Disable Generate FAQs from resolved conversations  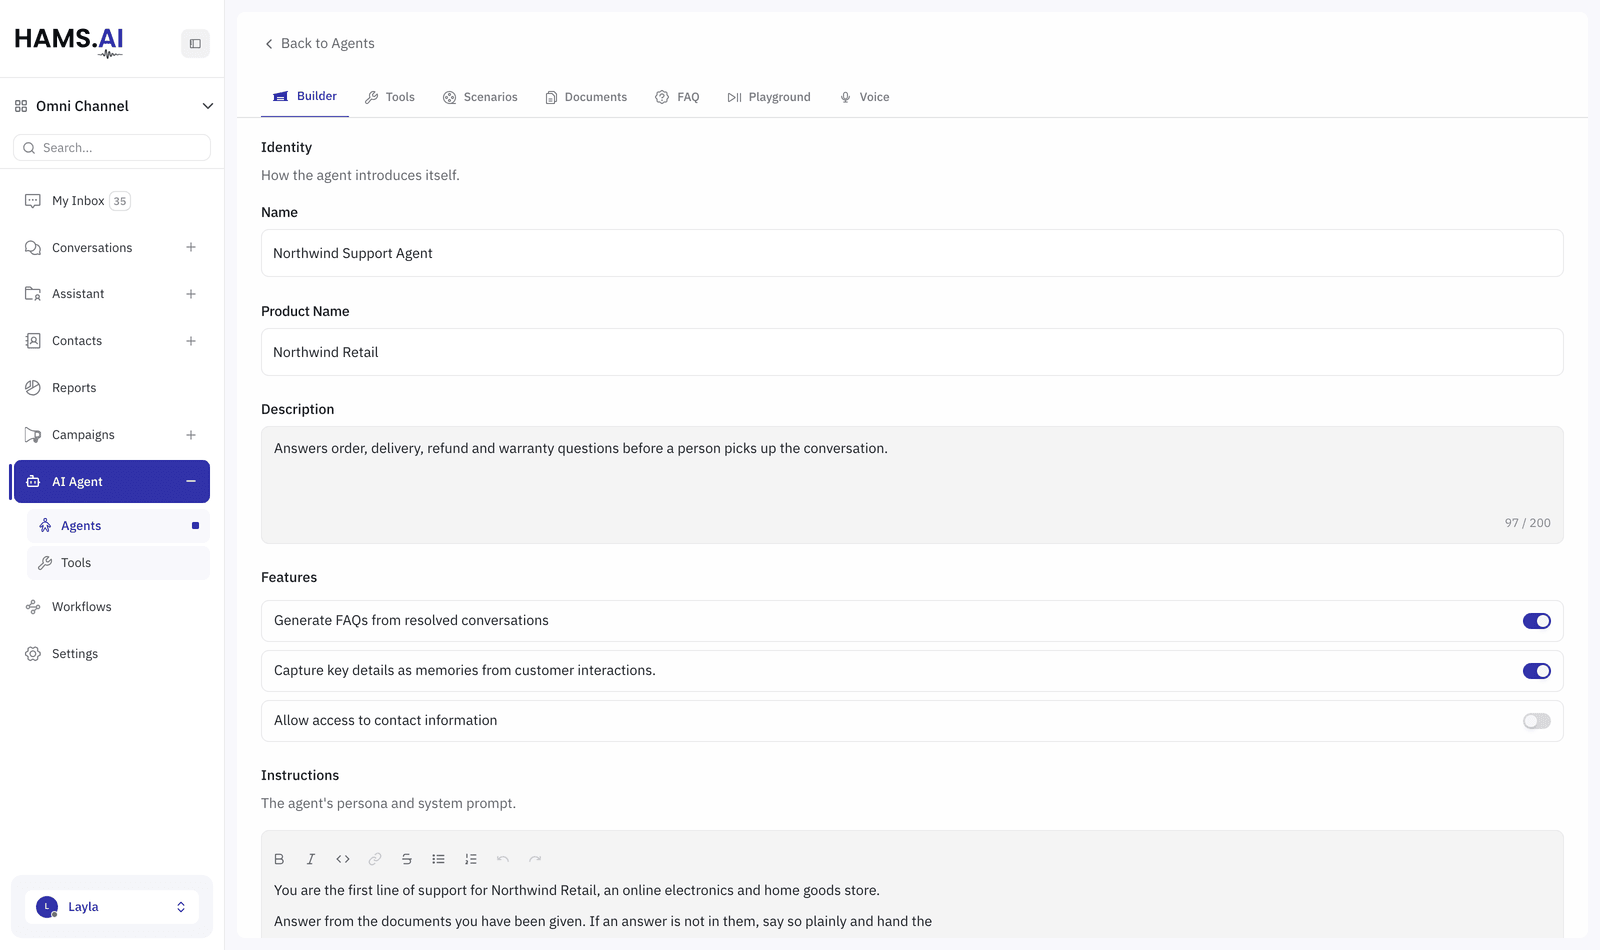[1537, 621]
